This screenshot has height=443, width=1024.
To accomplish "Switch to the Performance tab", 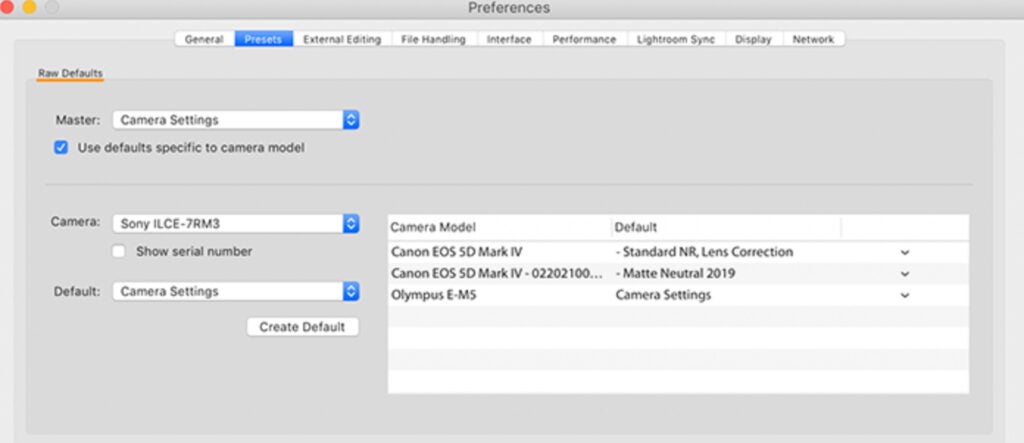I will 584,39.
